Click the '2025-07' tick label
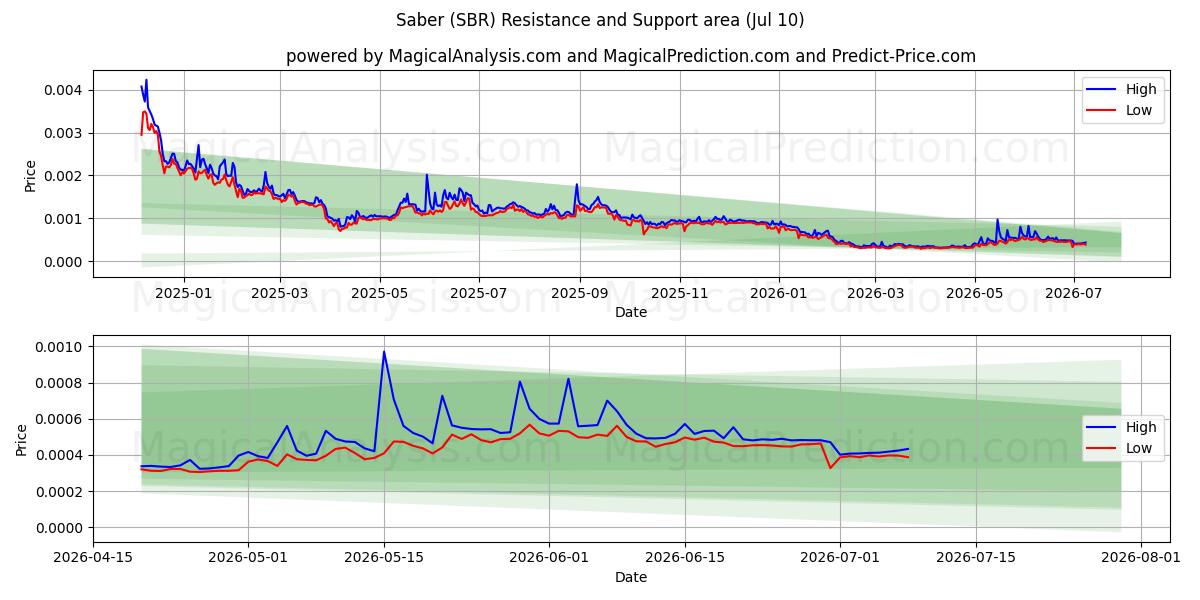 click(478, 293)
